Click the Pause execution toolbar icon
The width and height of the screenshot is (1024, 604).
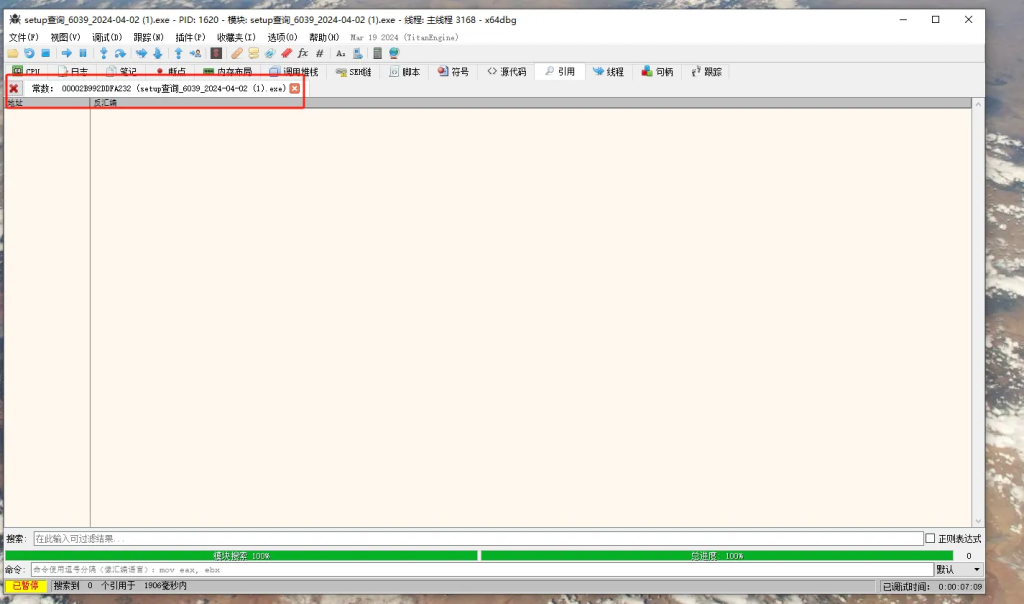pos(82,53)
